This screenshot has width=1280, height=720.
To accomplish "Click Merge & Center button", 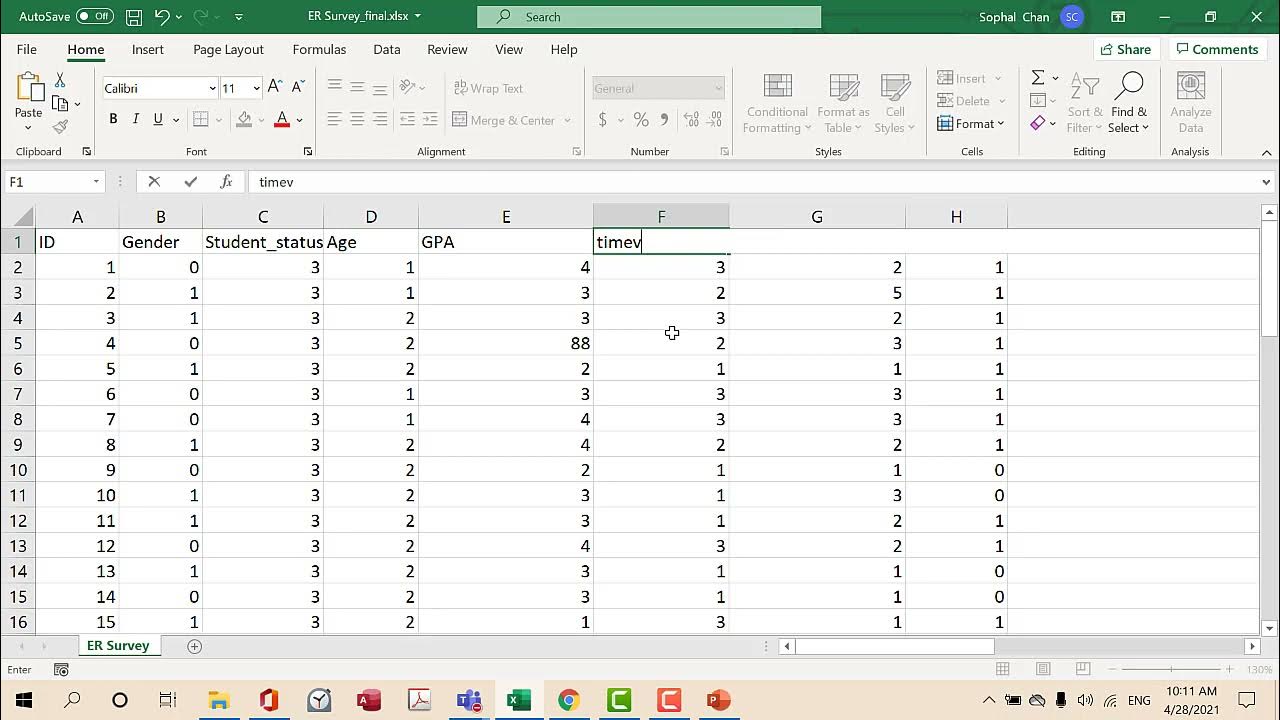I will click(x=504, y=120).
